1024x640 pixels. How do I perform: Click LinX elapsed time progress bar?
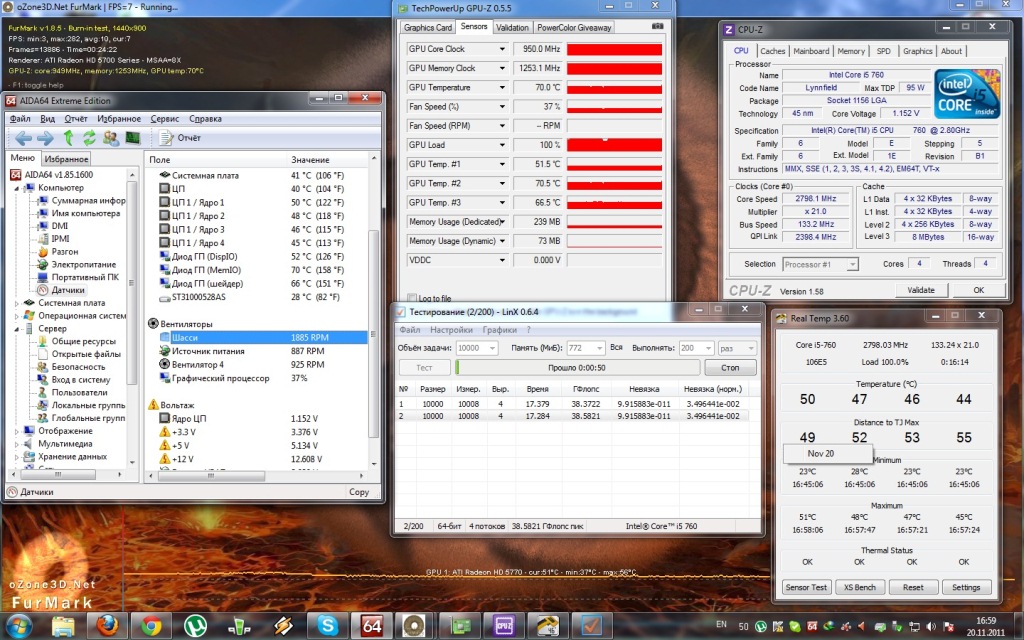tap(577, 368)
